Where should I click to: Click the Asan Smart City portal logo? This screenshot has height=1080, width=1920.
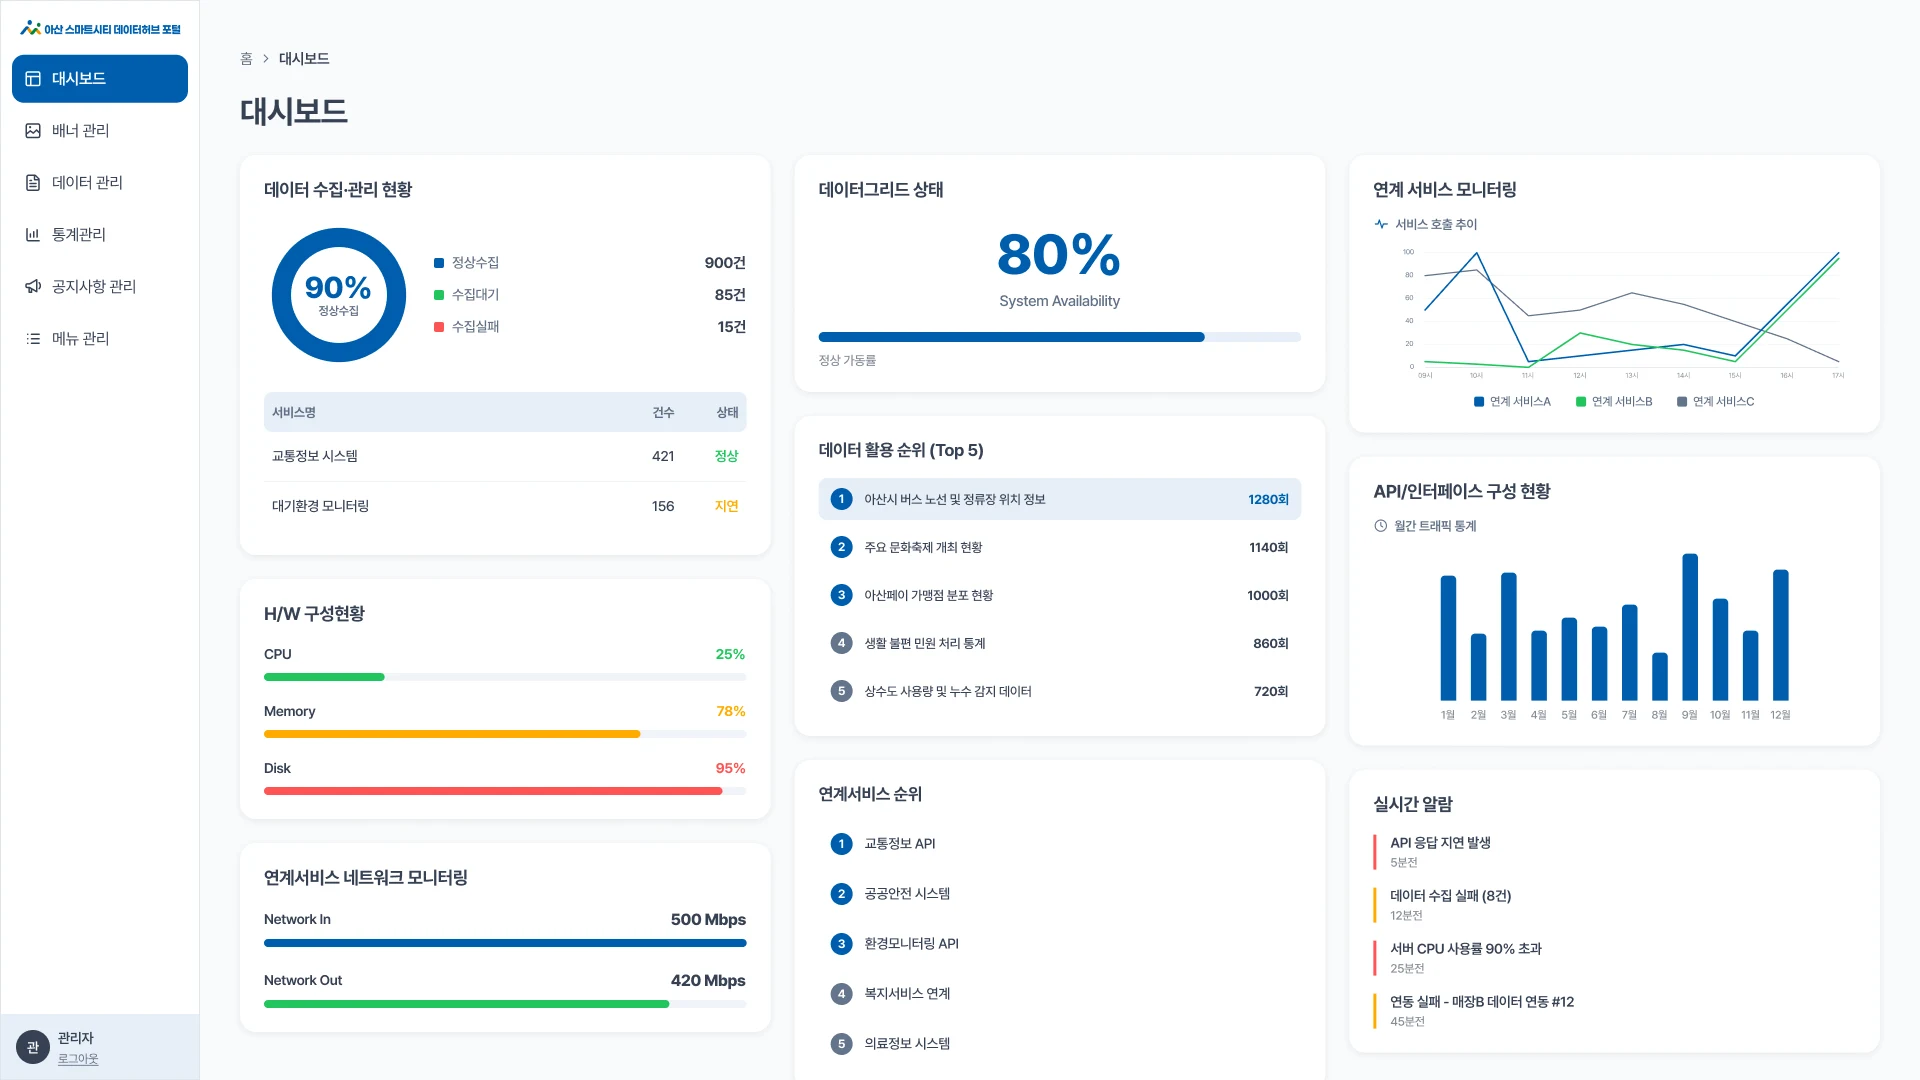tap(100, 29)
